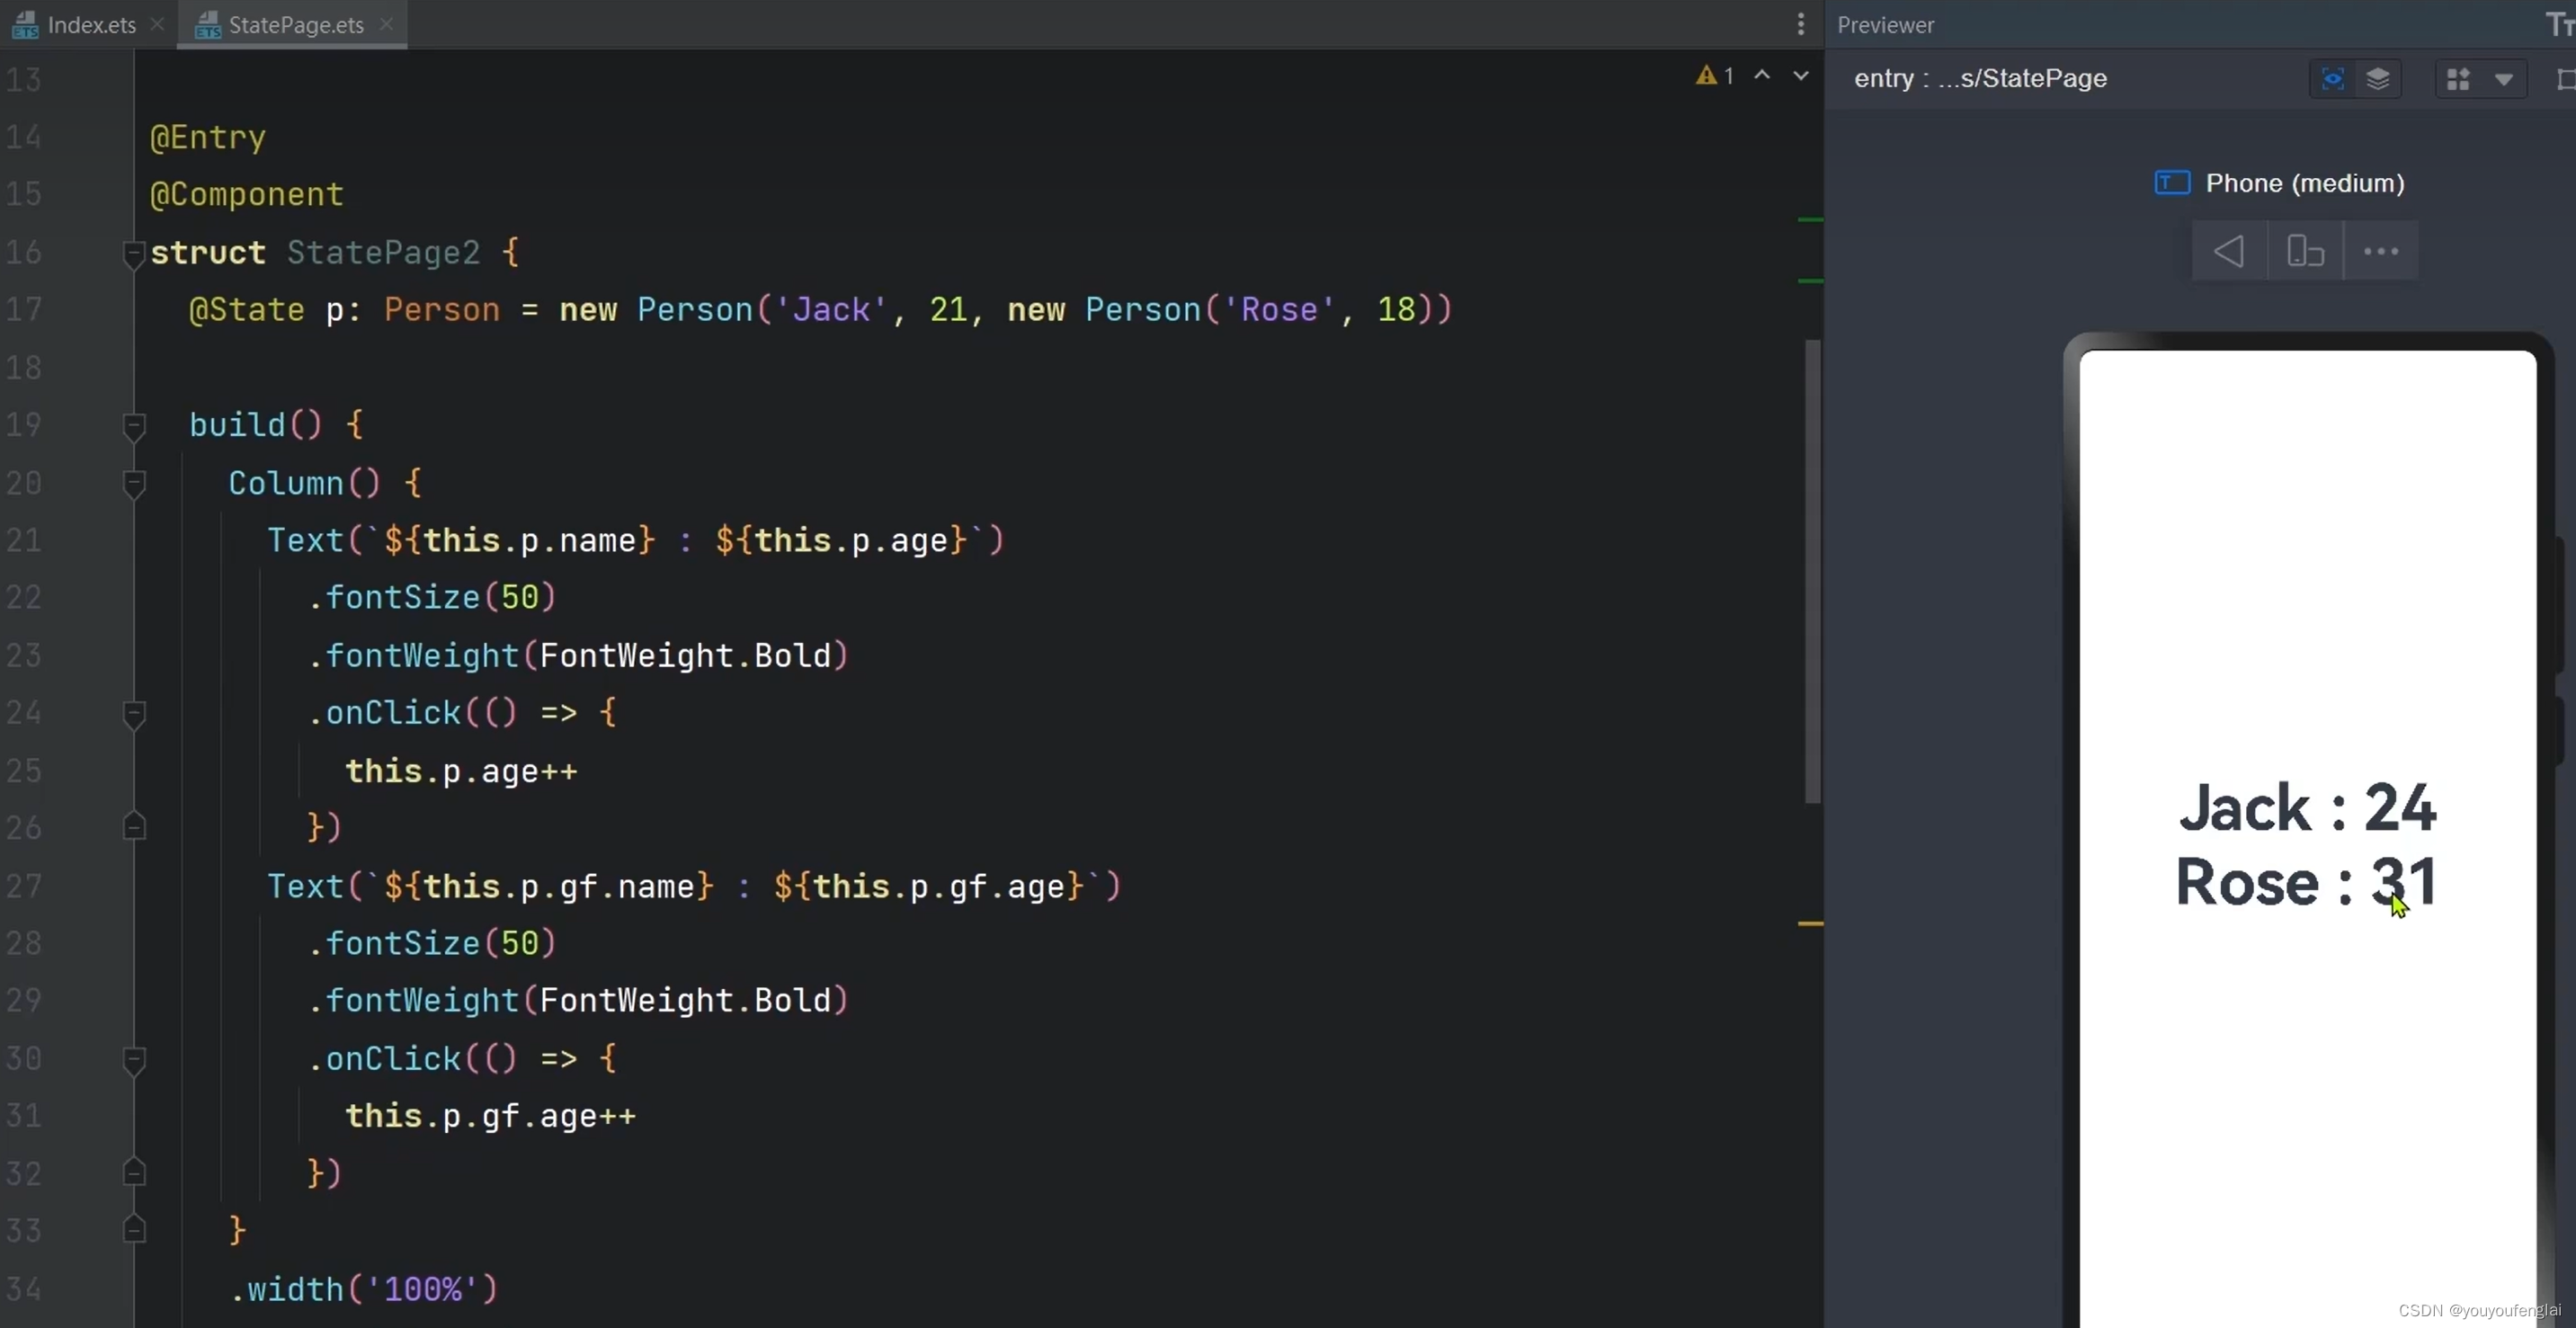
Task: Open the previewer more options ellipsis
Action: pyautogui.click(x=2381, y=251)
